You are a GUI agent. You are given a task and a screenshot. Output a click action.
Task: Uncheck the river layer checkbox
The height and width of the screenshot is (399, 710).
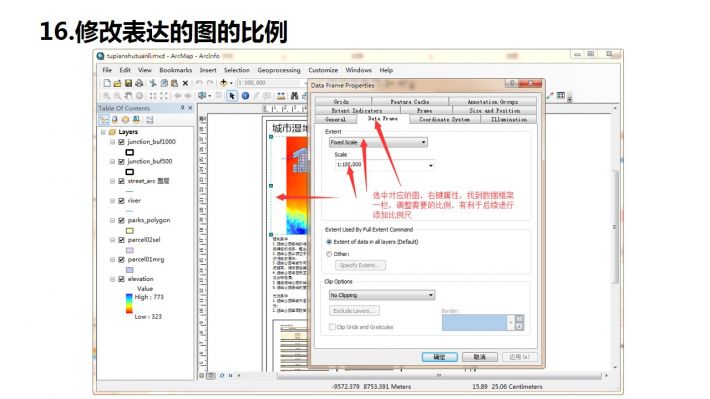coord(121,201)
